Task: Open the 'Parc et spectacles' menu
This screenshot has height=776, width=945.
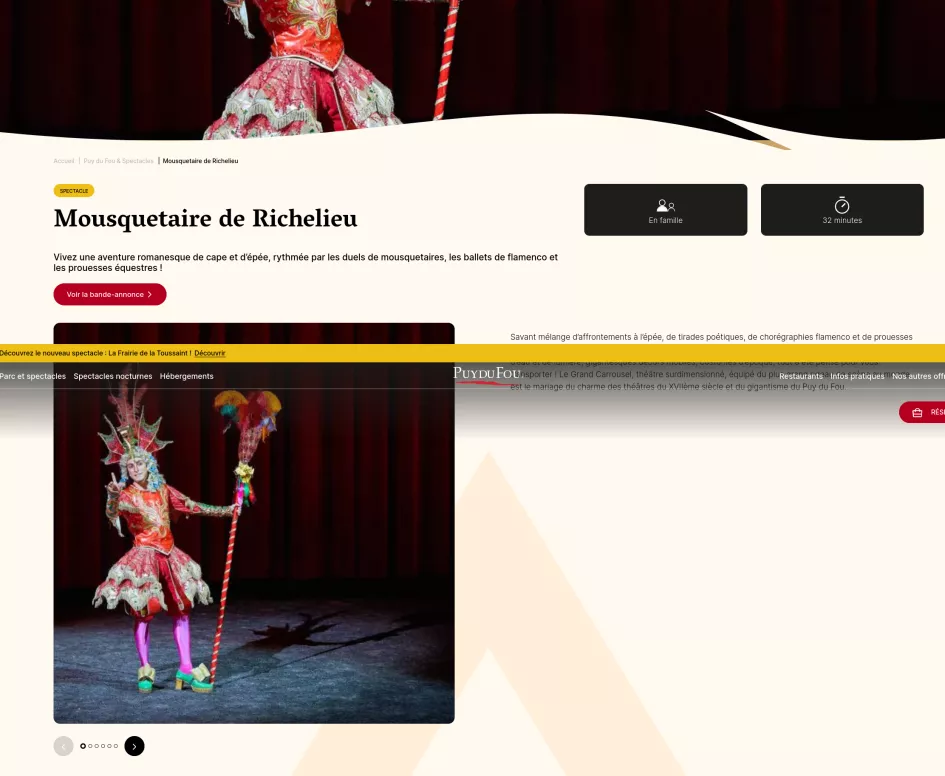Action: (x=33, y=376)
